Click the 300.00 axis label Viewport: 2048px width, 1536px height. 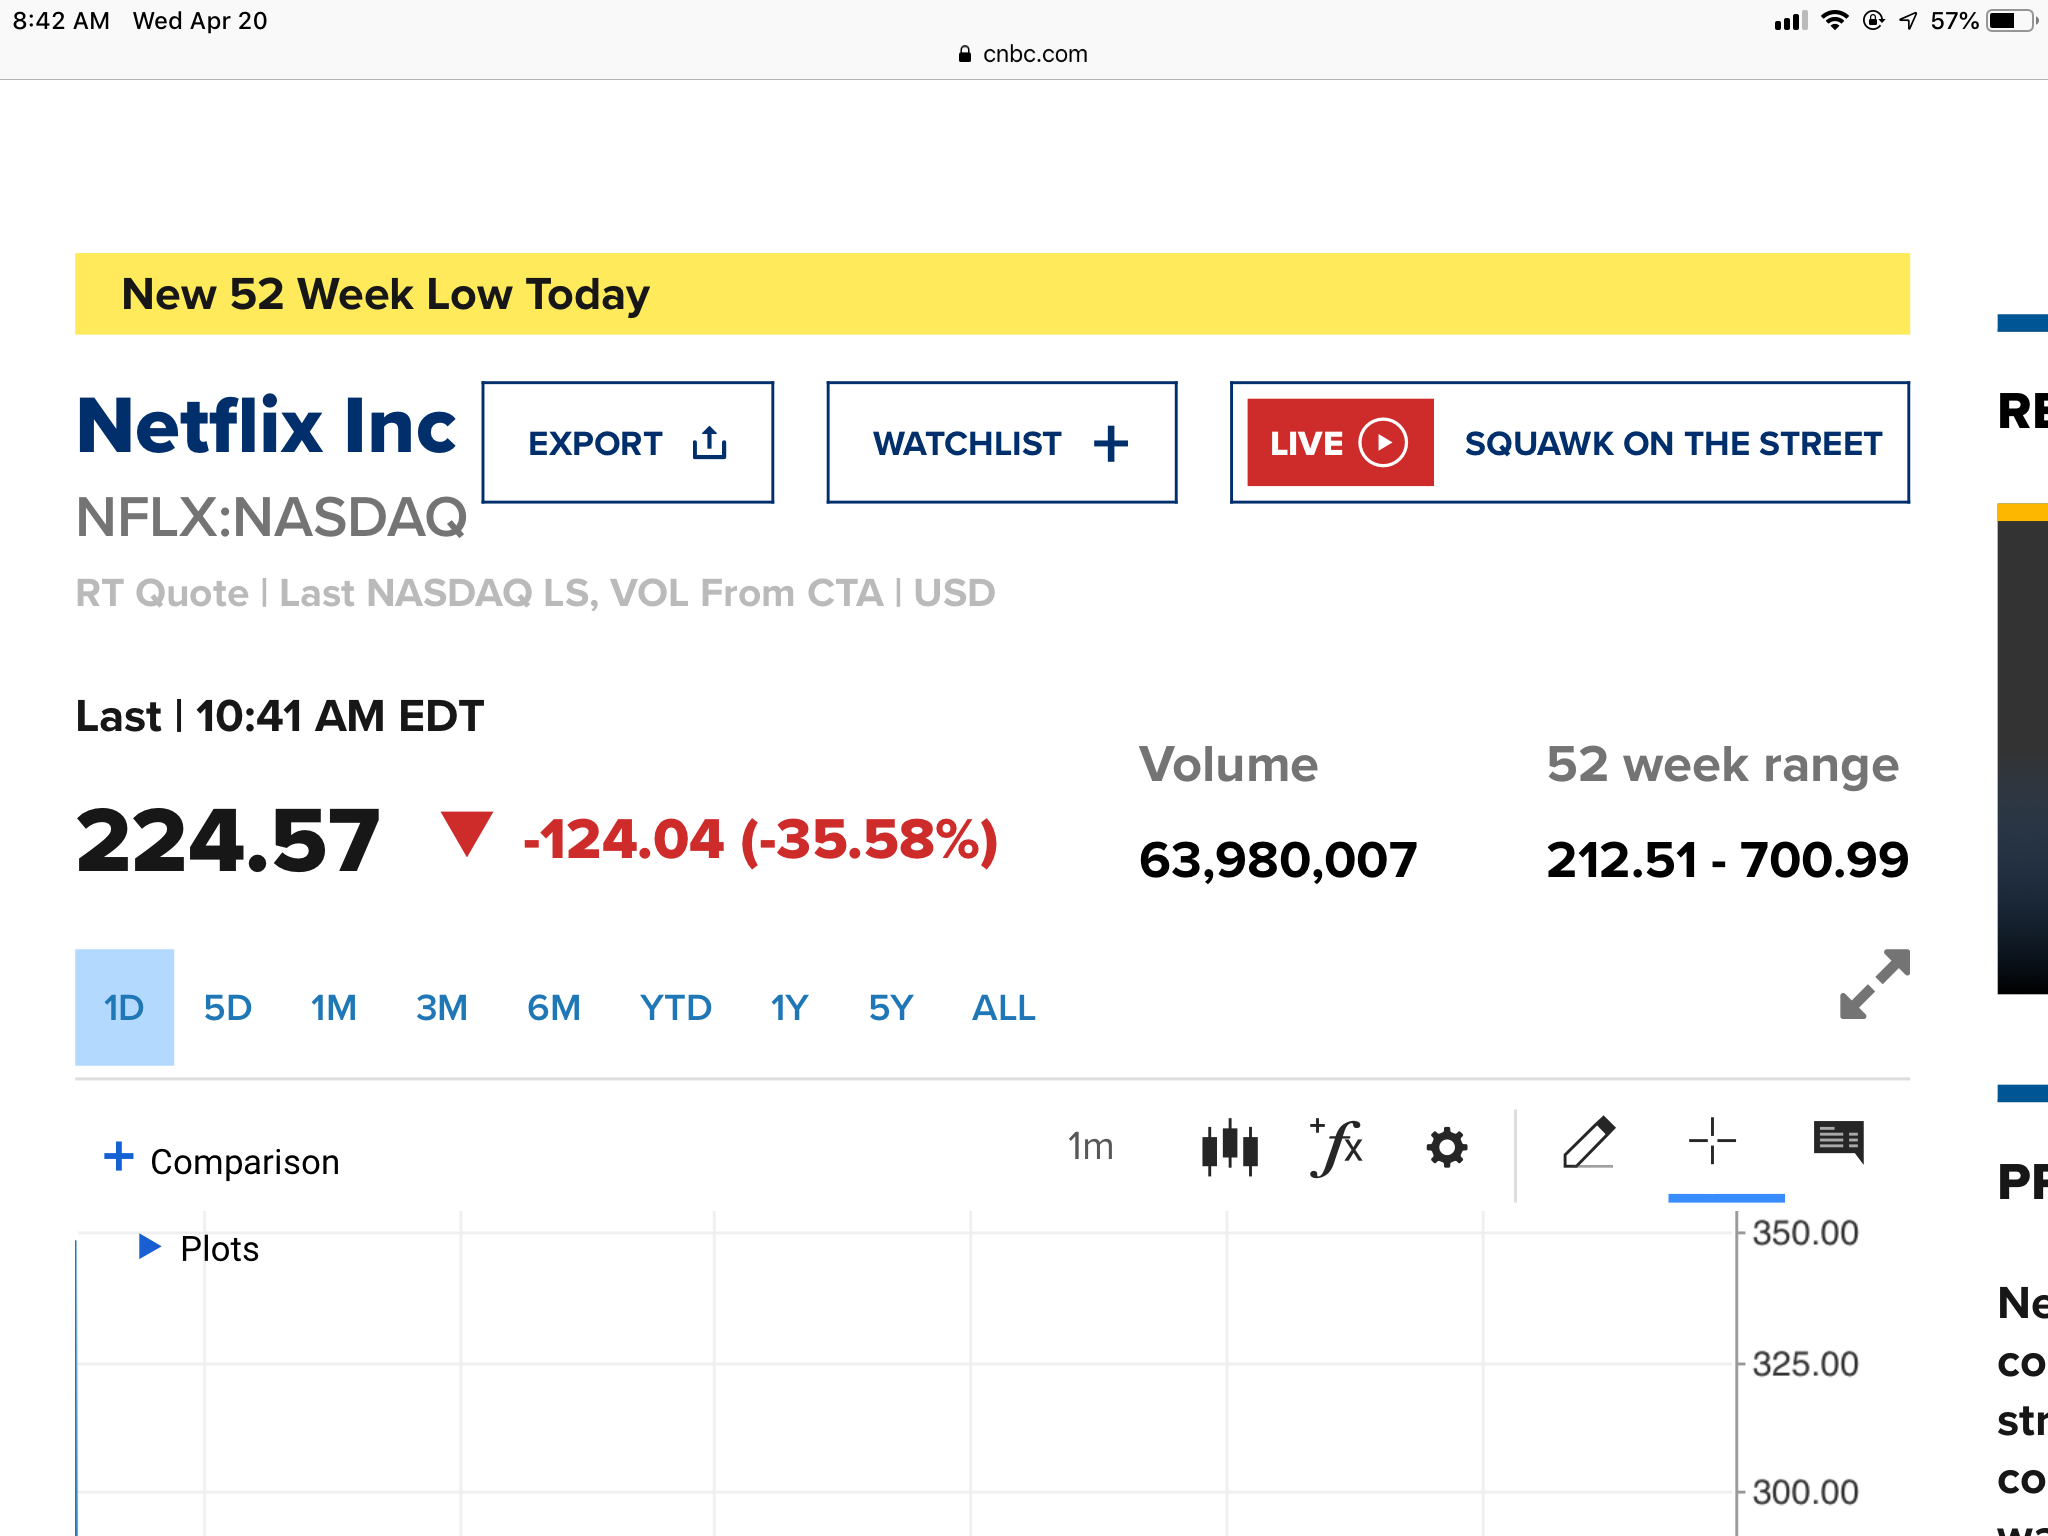coord(1805,1492)
